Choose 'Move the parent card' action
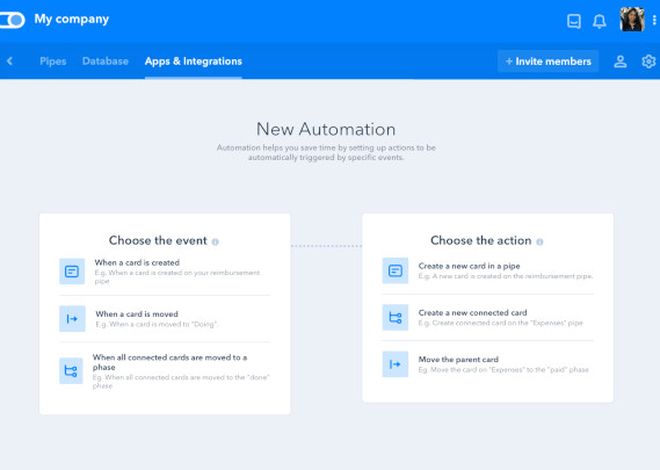The height and width of the screenshot is (470, 660). pos(488,364)
